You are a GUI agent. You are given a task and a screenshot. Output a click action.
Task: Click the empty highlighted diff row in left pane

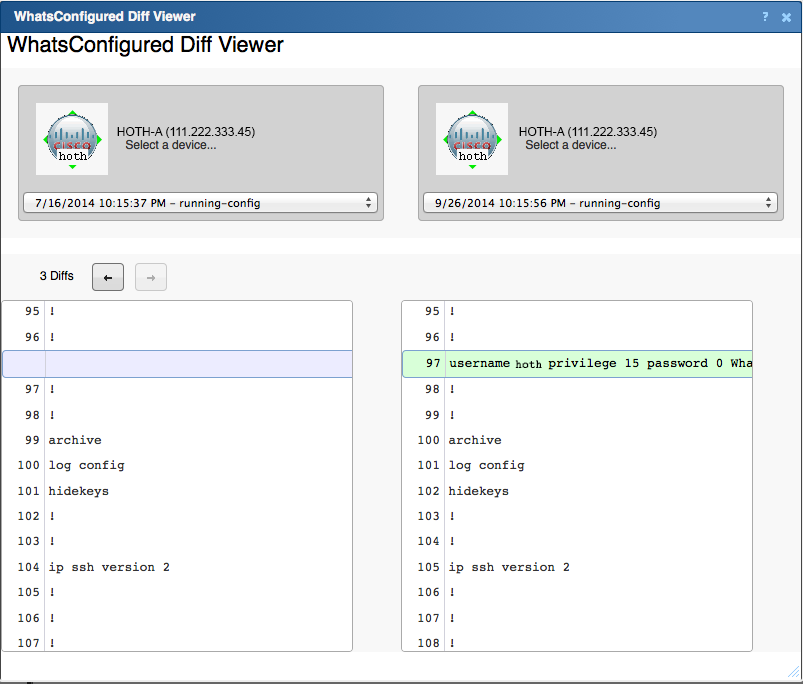177,364
